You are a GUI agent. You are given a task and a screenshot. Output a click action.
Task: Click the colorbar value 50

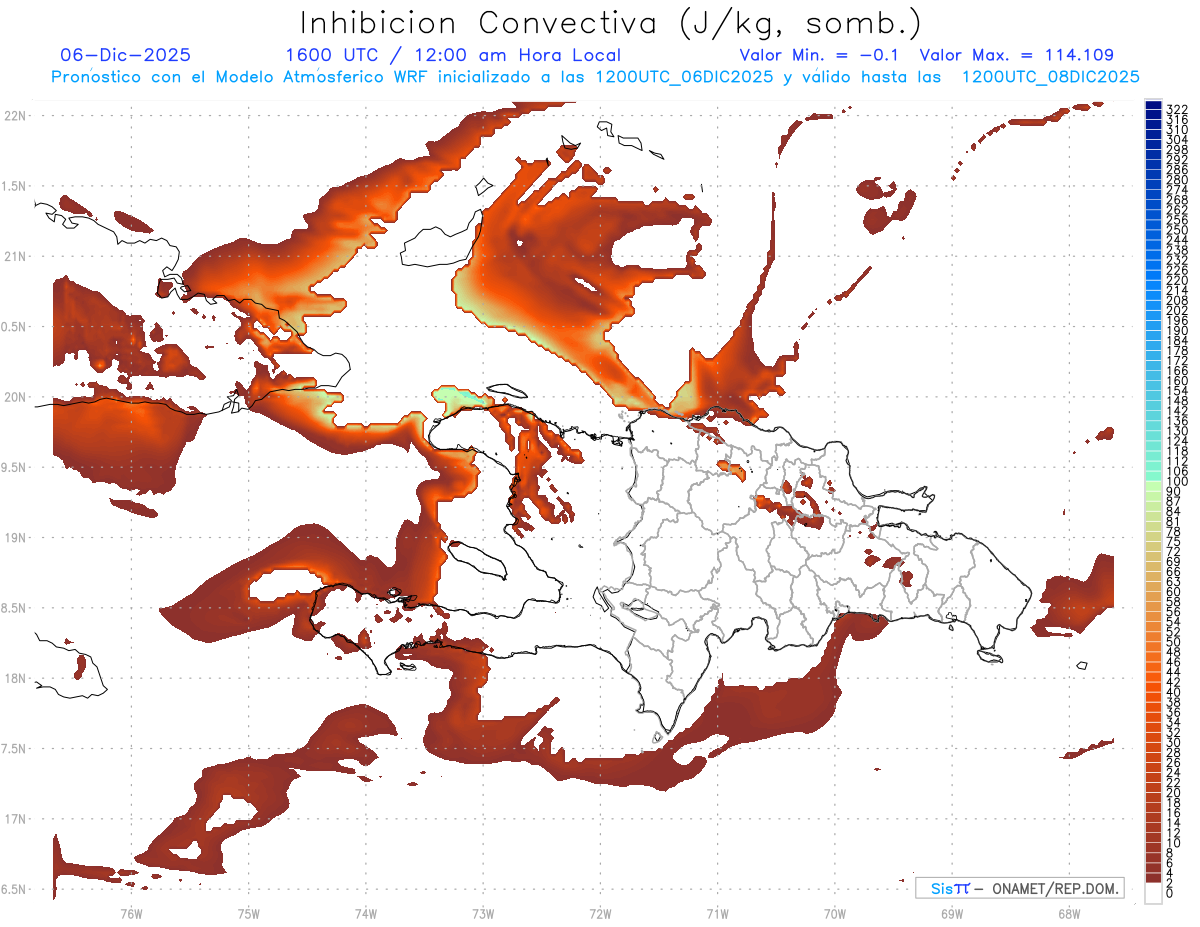tap(1173, 641)
